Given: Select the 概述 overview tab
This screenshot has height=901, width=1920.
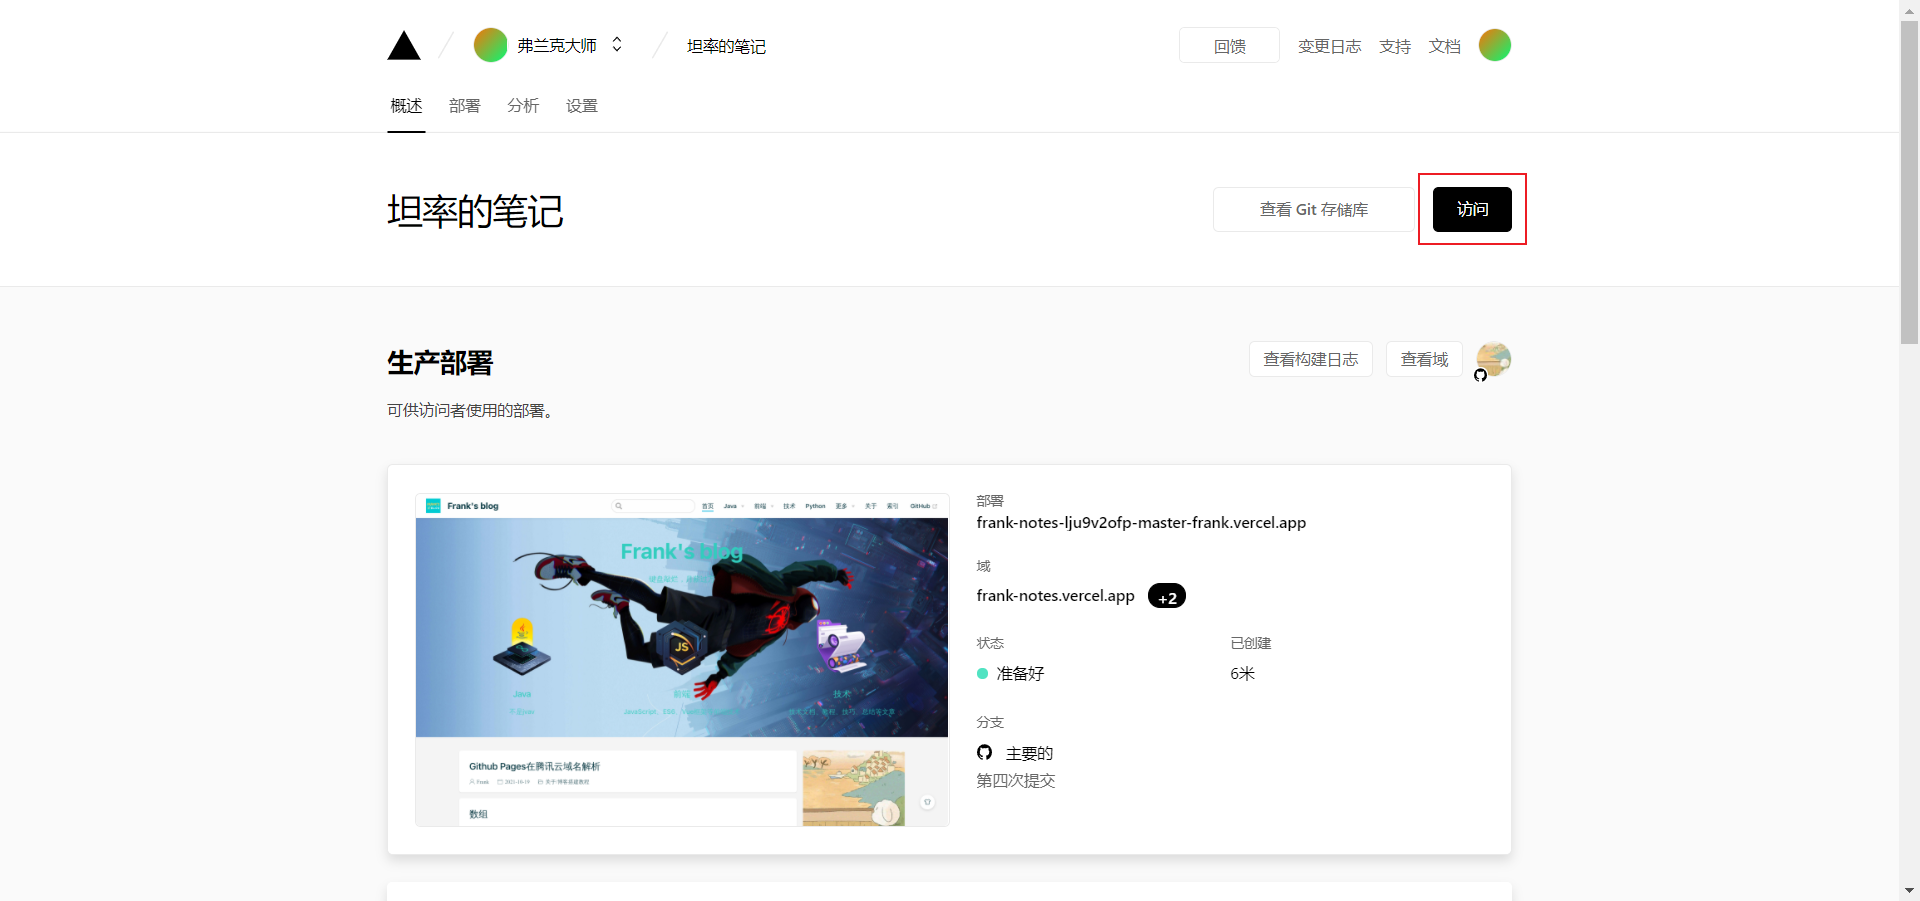Looking at the screenshot, I should point(406,106).
